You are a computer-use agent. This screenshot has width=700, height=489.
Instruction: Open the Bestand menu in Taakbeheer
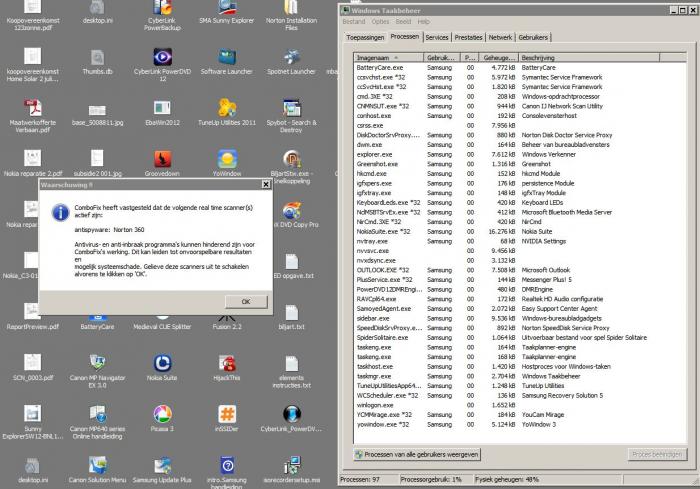[354, 21]
